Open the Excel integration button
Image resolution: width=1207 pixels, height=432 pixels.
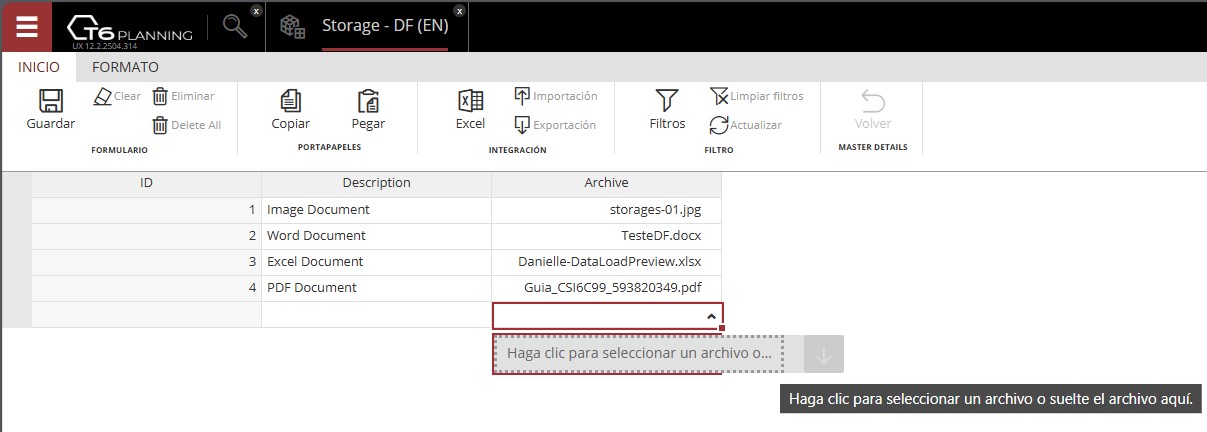click(x=470, y=110)
